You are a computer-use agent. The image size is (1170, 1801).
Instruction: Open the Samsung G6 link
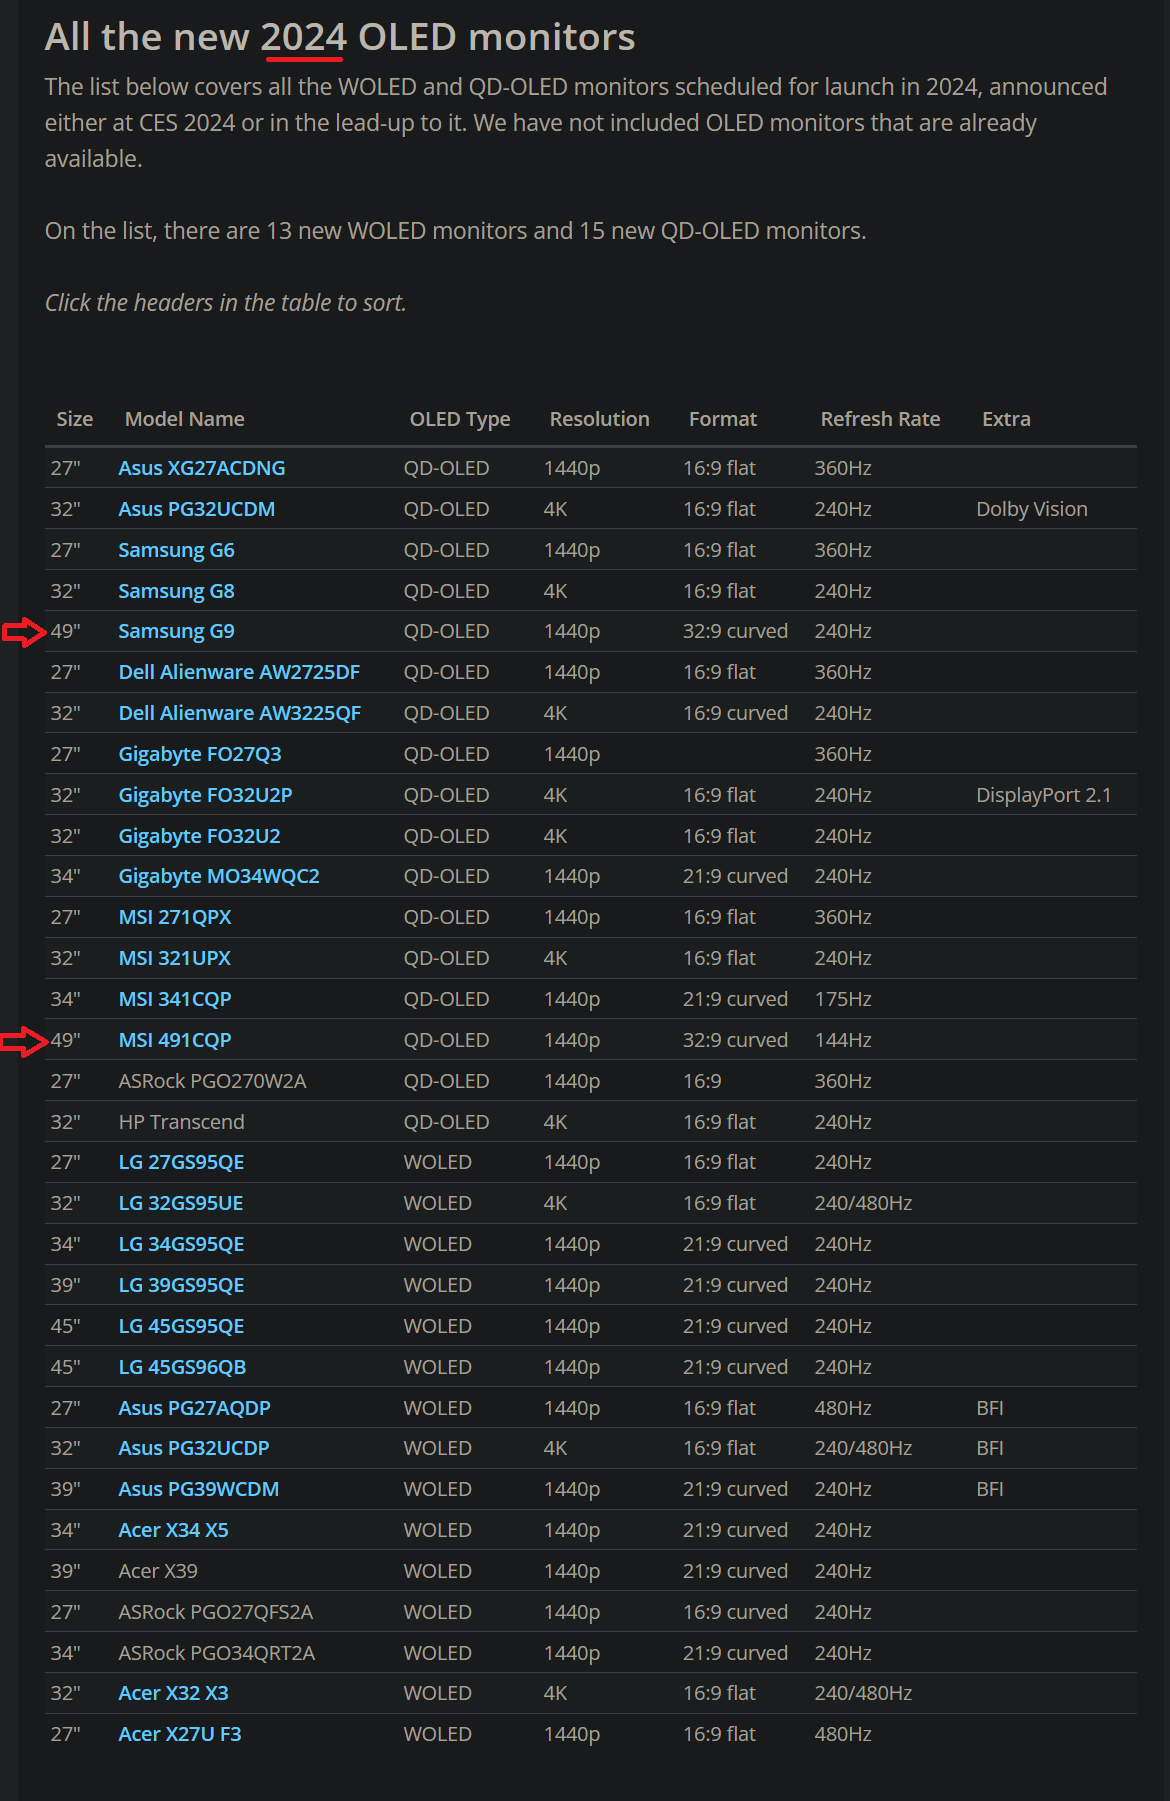click(177, 550)
